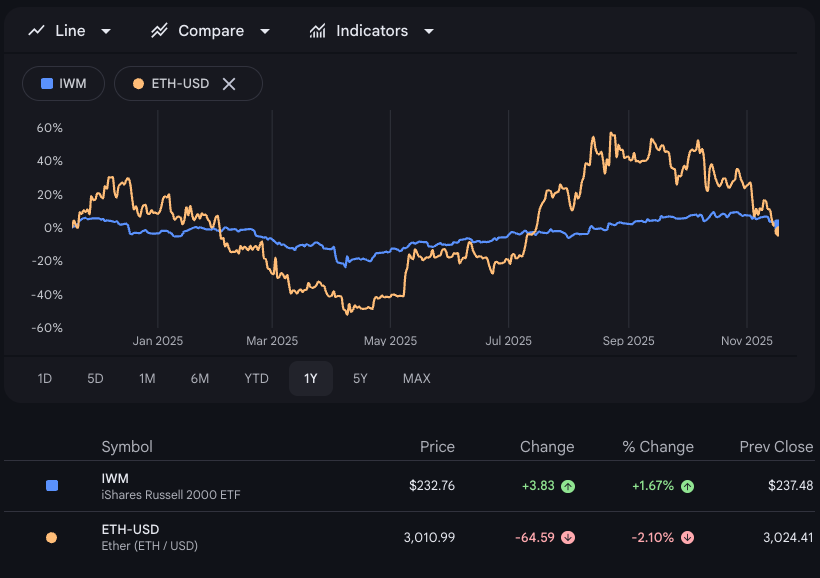Click the IWM legend chip
The width and height of the screenshot is (820, 578).
pos(63,84)
